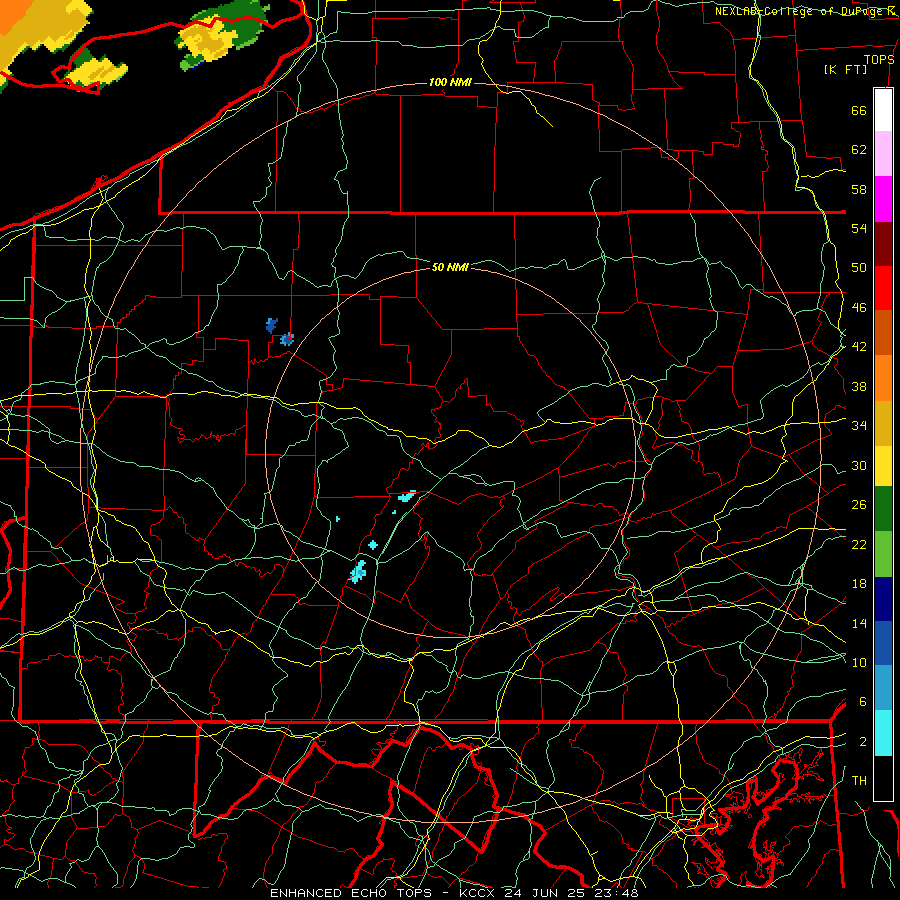Click the 62 value on the scale
Image resolution: width=900 pixels, height=900 pixels.
pos(859,149)
